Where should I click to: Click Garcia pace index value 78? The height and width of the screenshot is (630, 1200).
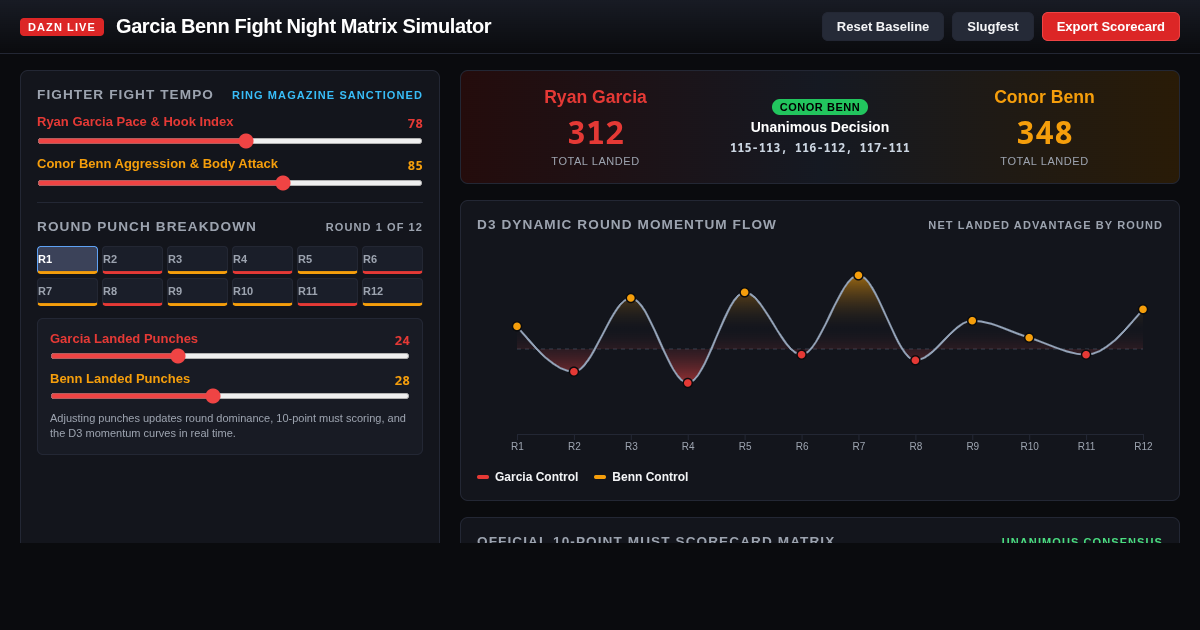415,123
